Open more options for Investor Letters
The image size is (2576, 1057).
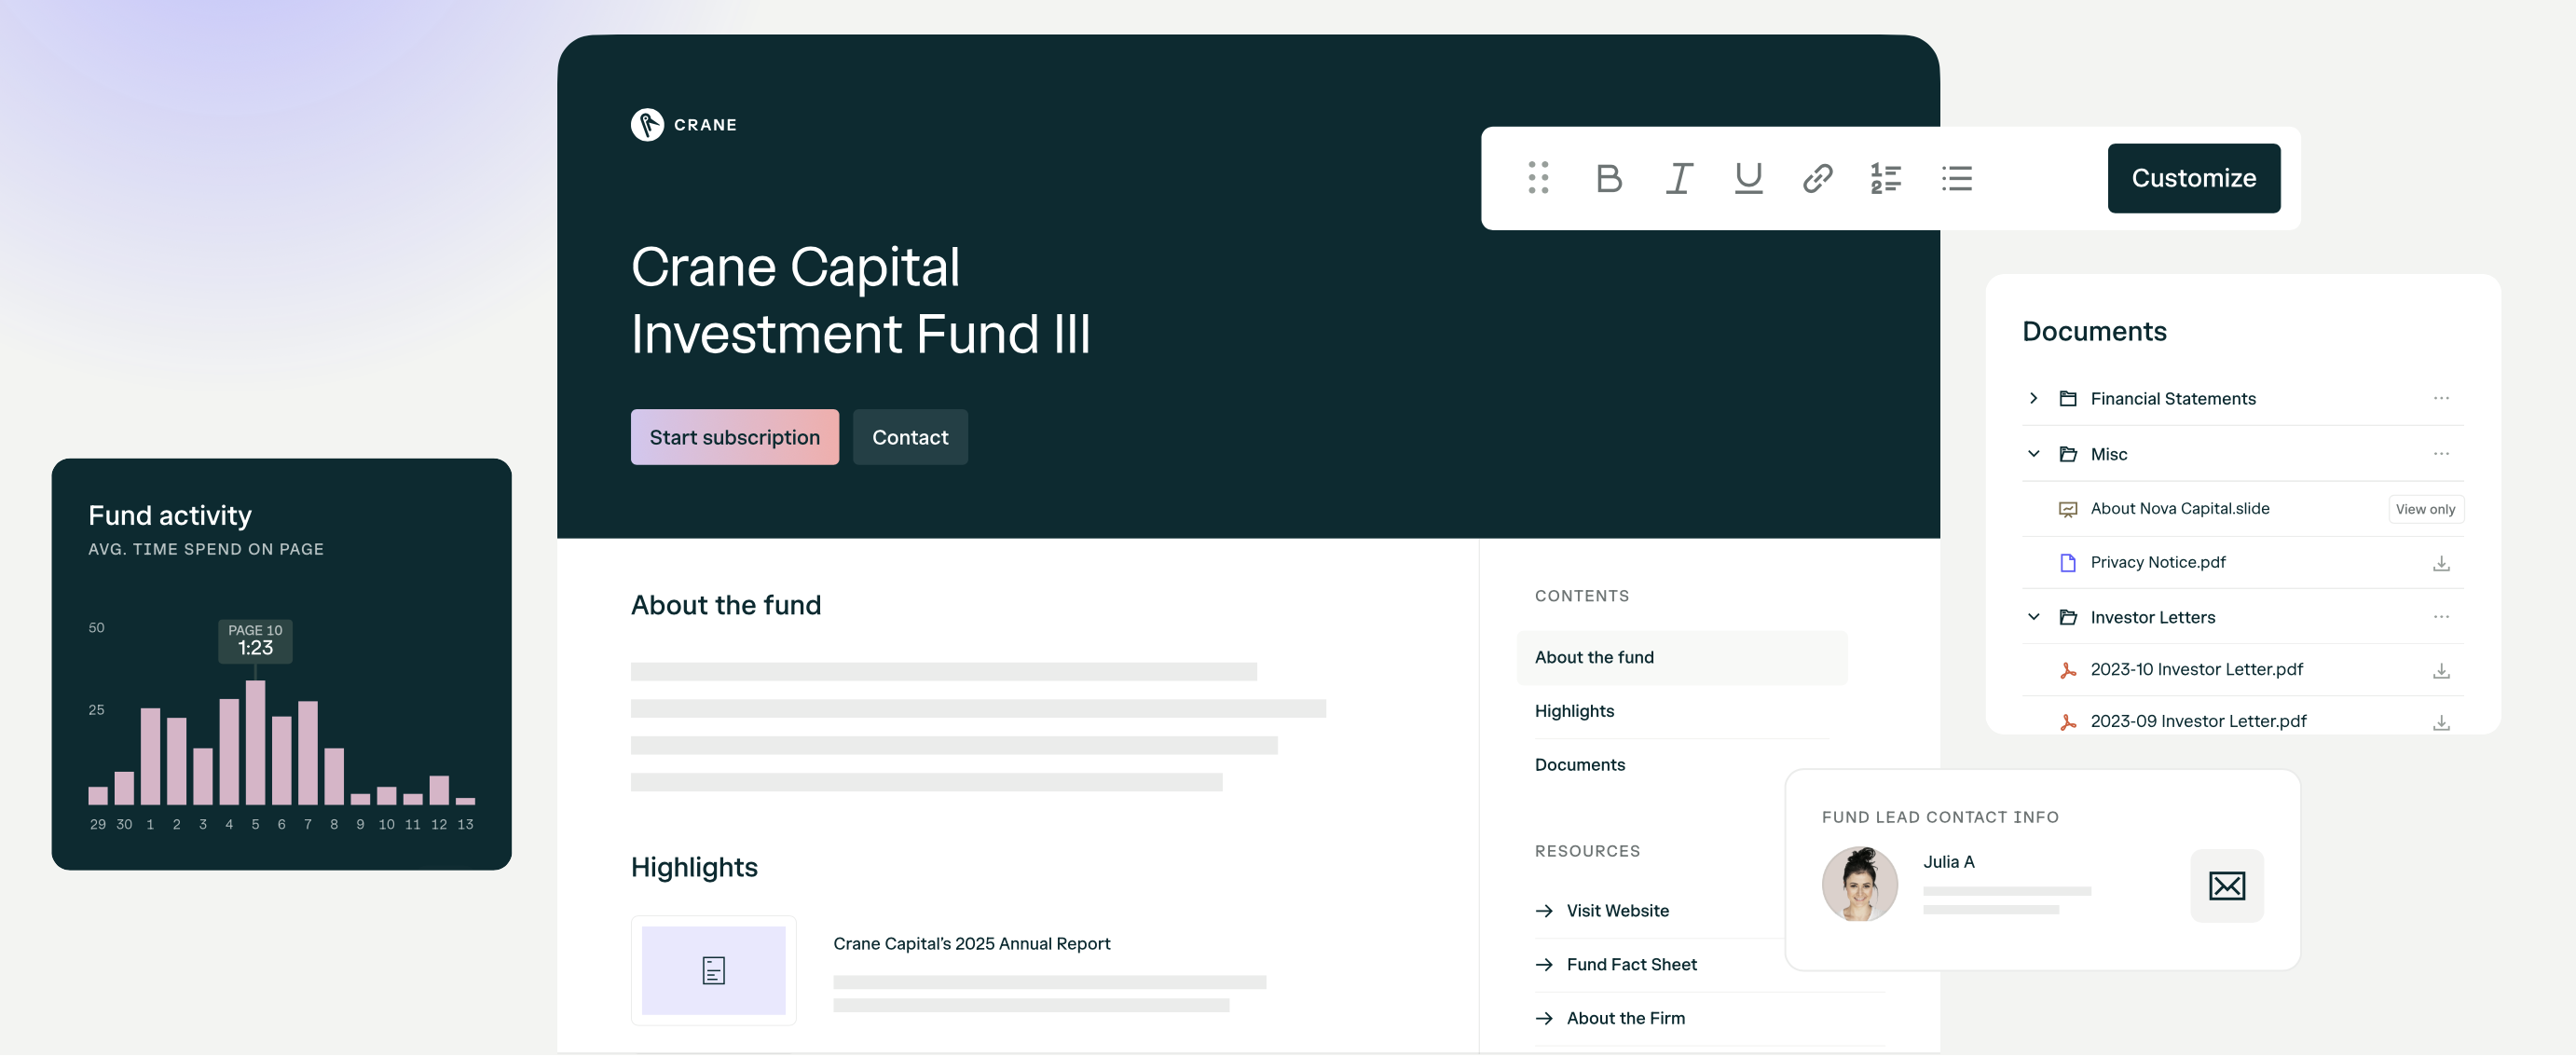tap(2440, 617)
